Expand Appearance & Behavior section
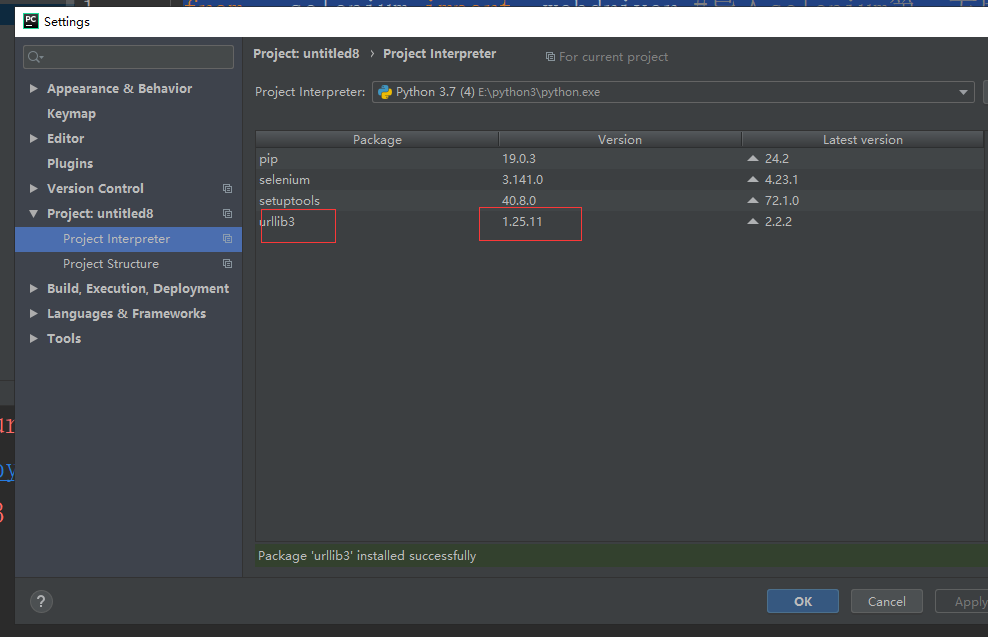988x637 pixels. click(33, 89)
